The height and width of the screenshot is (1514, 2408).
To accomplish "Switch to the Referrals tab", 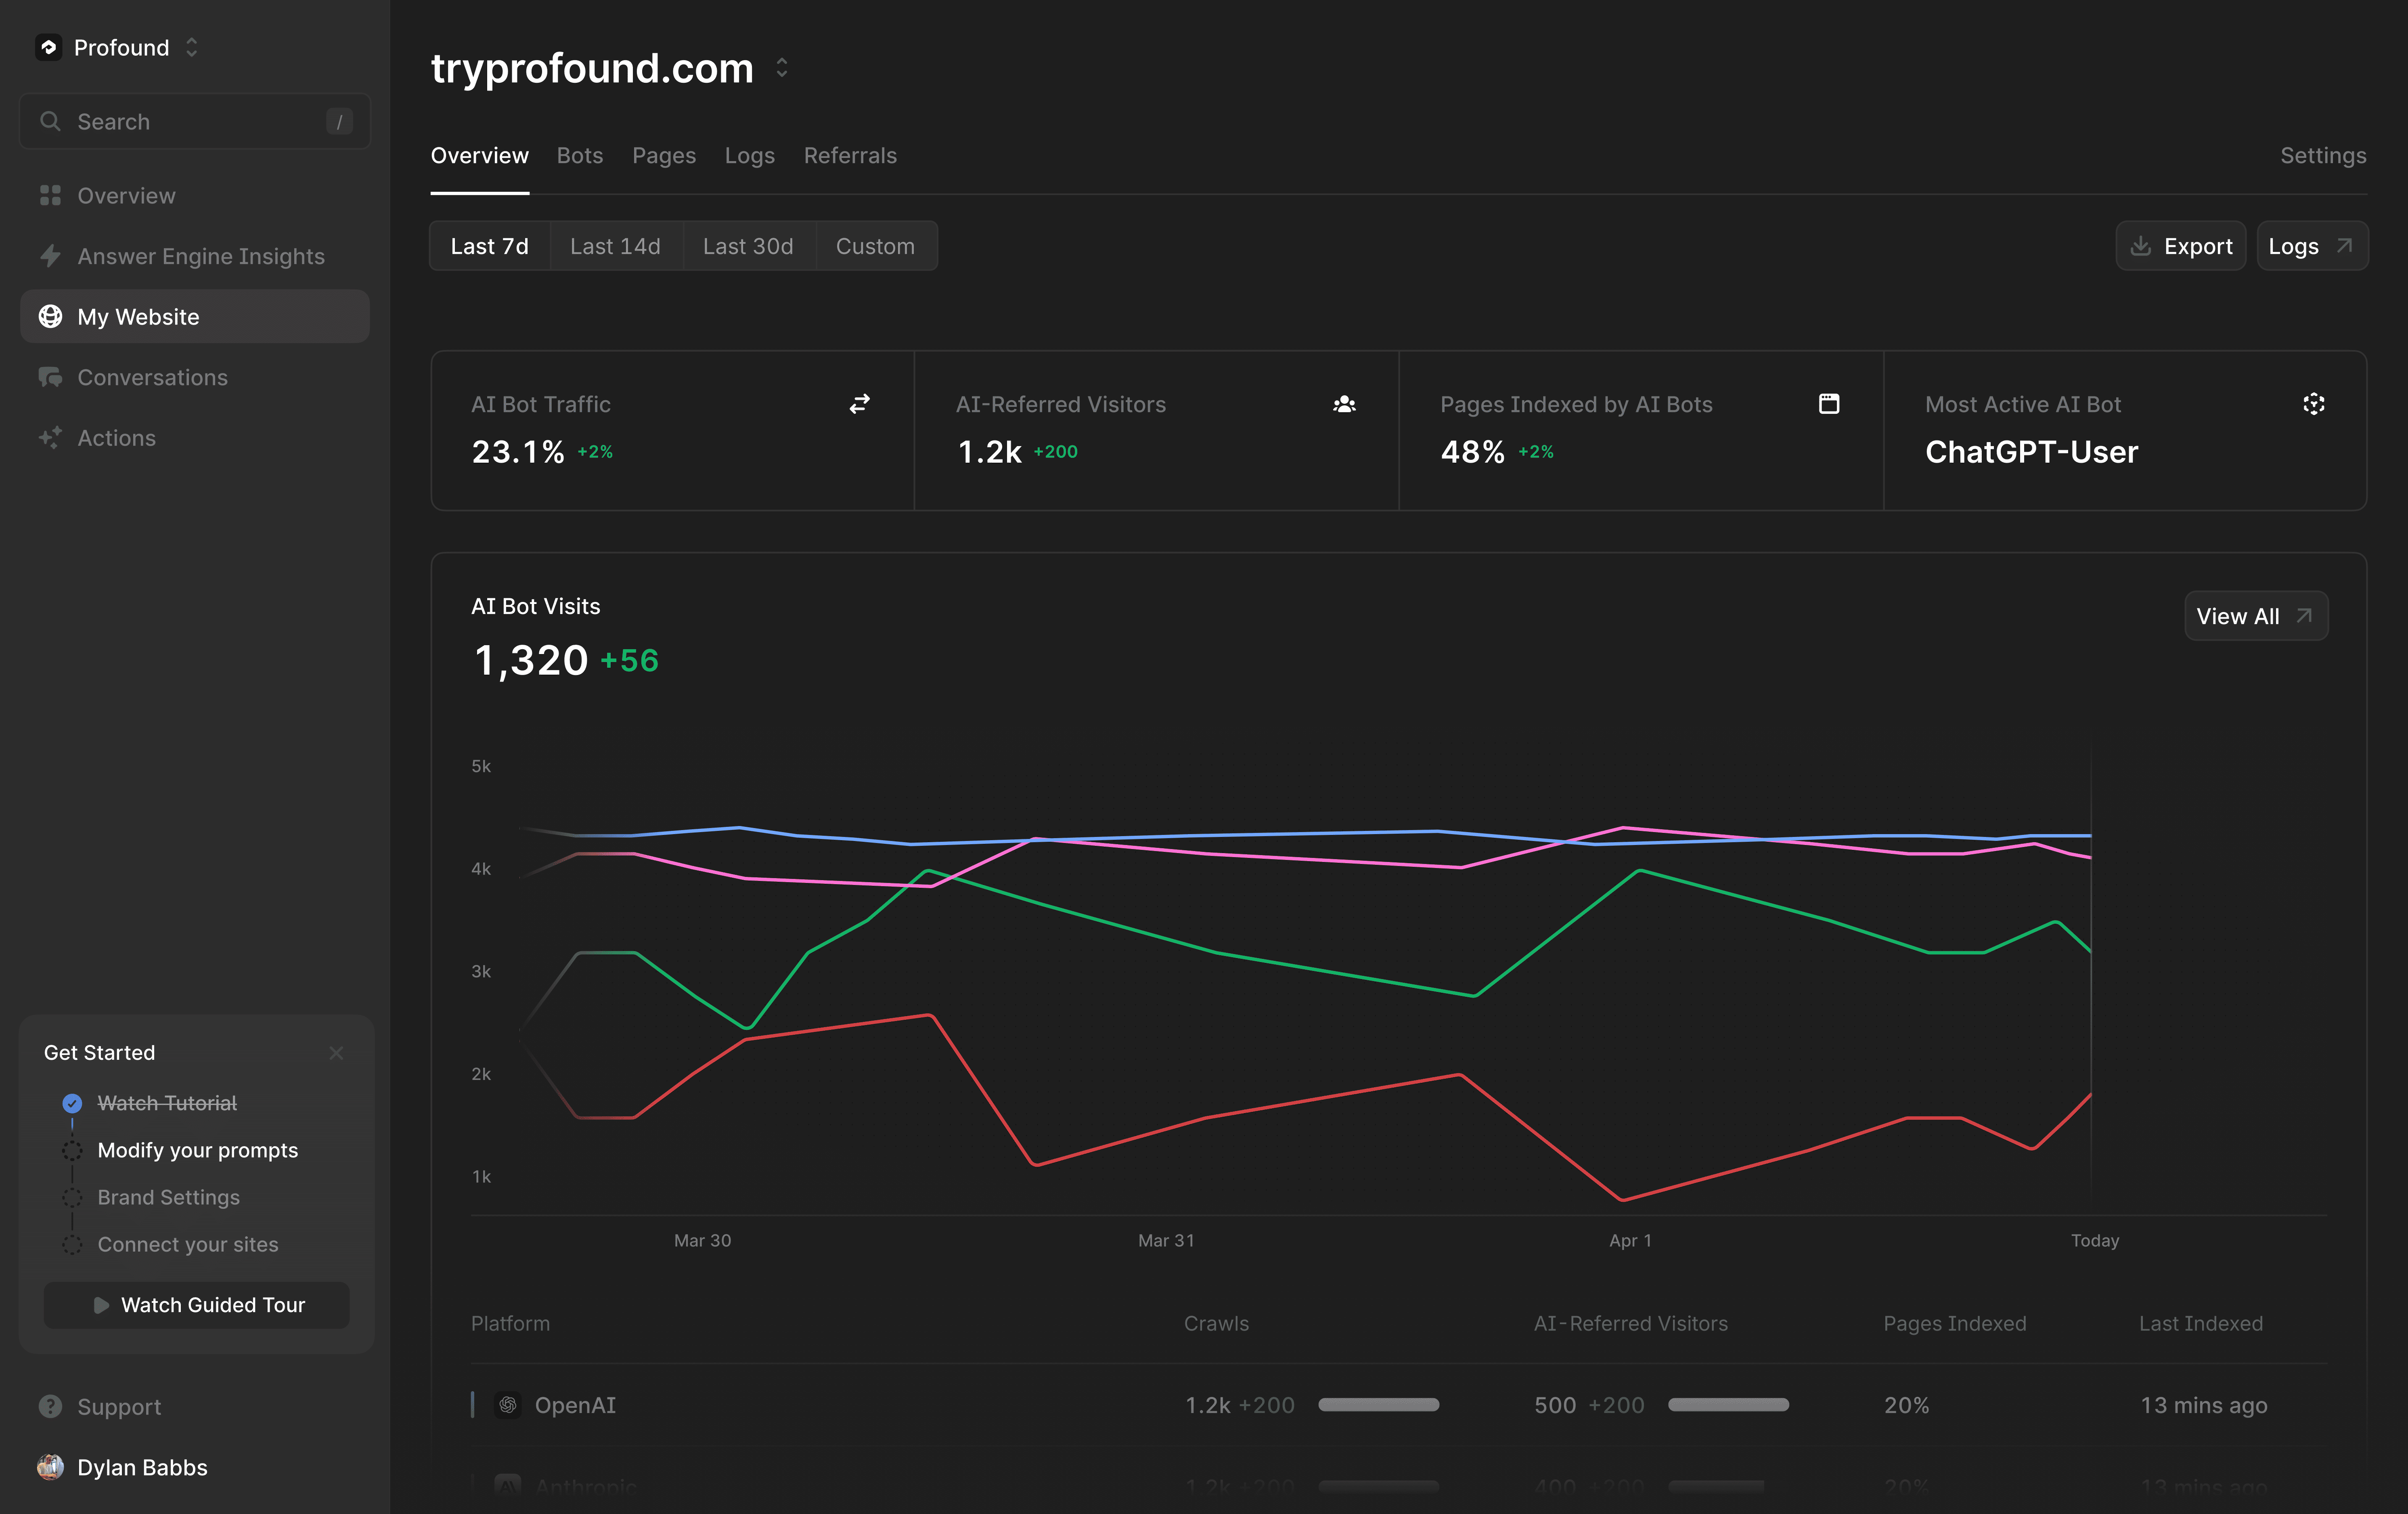I will (850, 155).
